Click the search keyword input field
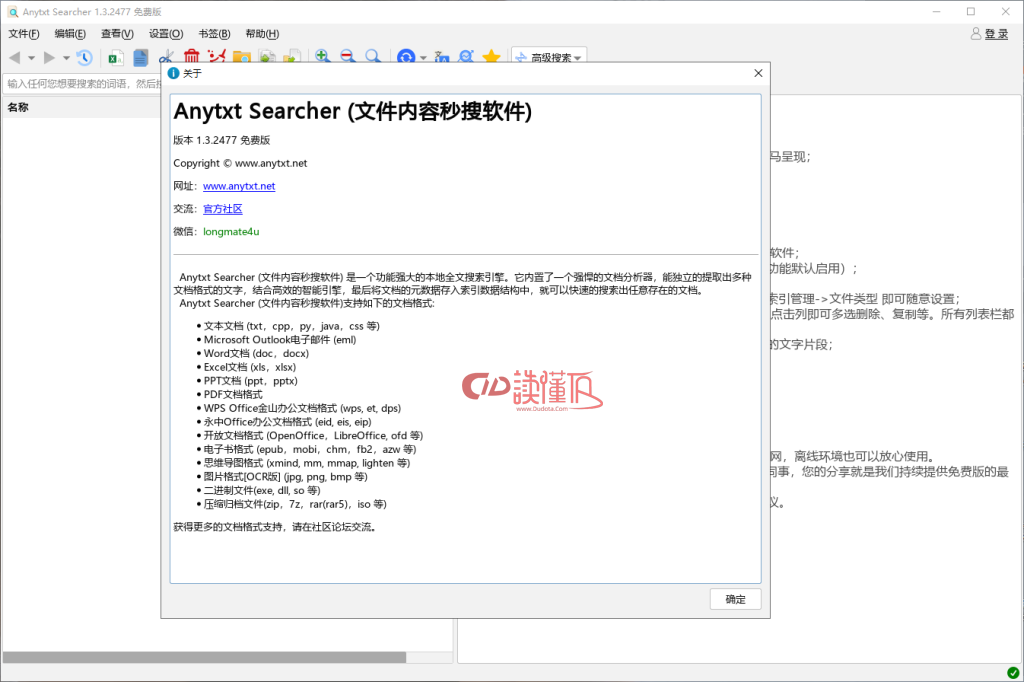 (x=83, y=84)
